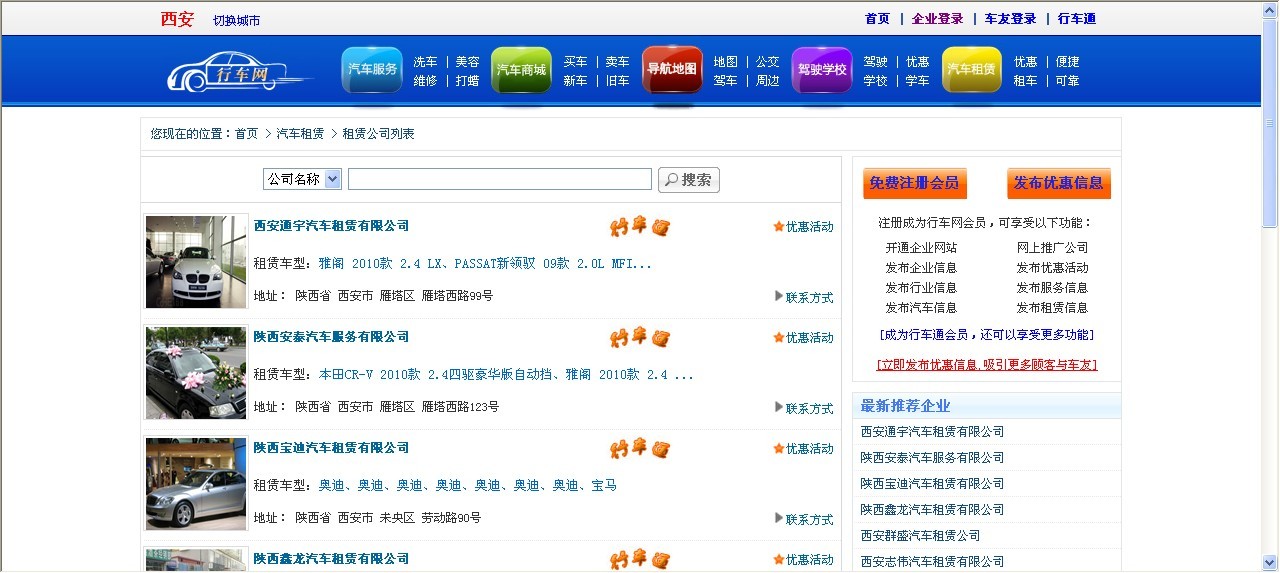The height and width of the screenshot is (573, 1280).
Task: Open 西安群盛汽车租赁公司 in recommended list
Action: coord(921,536)
